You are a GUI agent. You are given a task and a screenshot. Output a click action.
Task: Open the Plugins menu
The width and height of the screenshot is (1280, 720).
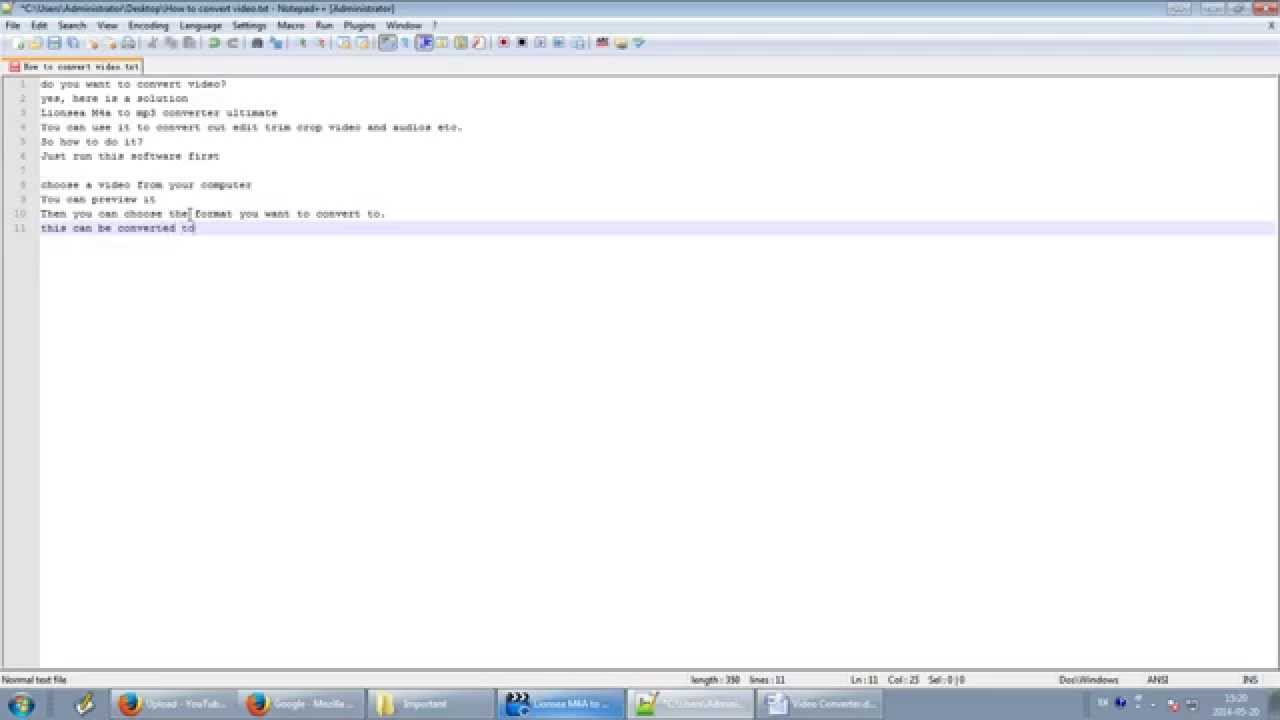[359, 25]
